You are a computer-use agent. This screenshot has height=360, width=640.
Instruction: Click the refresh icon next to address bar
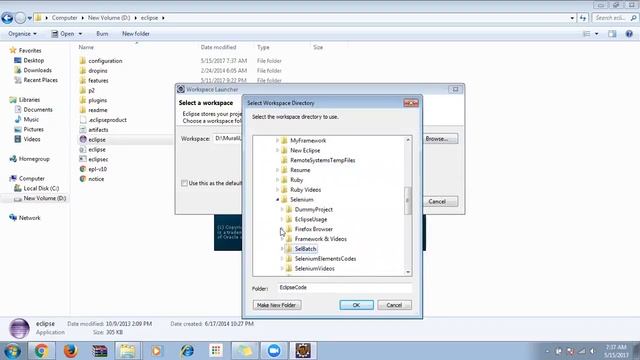pyautogui.click(x=583, y=18)
